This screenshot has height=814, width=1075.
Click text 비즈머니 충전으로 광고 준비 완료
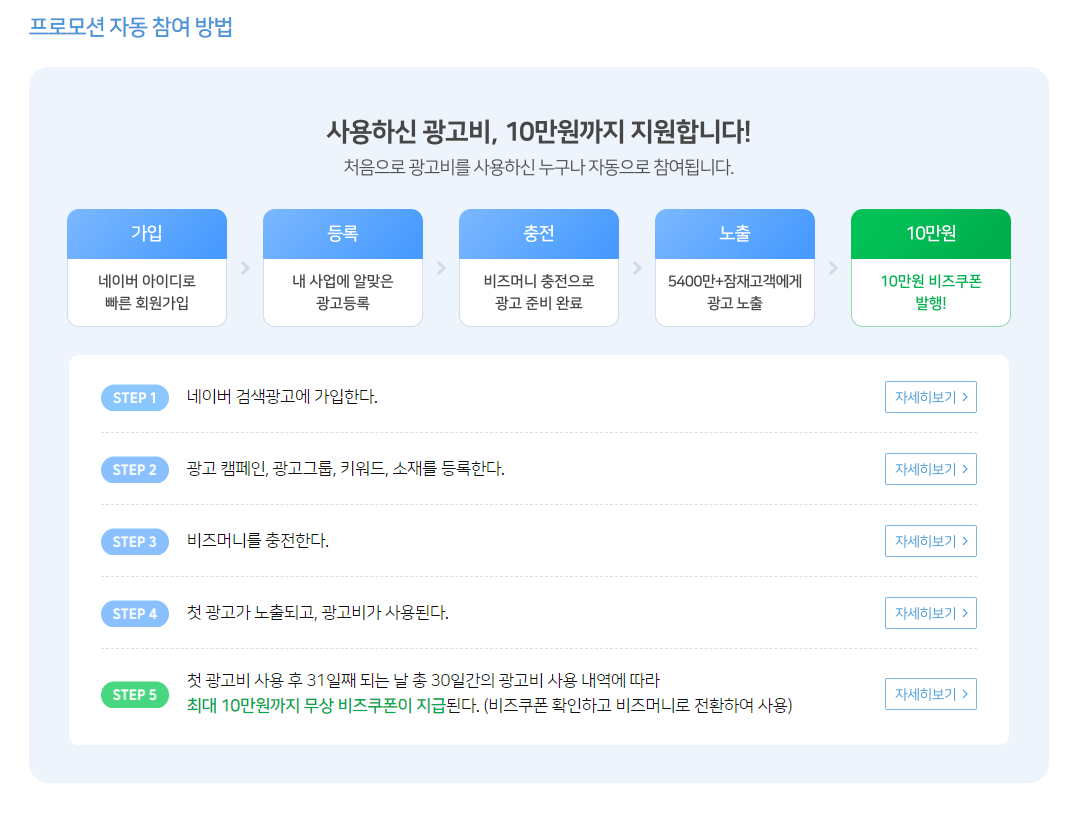tap(539, 292)
